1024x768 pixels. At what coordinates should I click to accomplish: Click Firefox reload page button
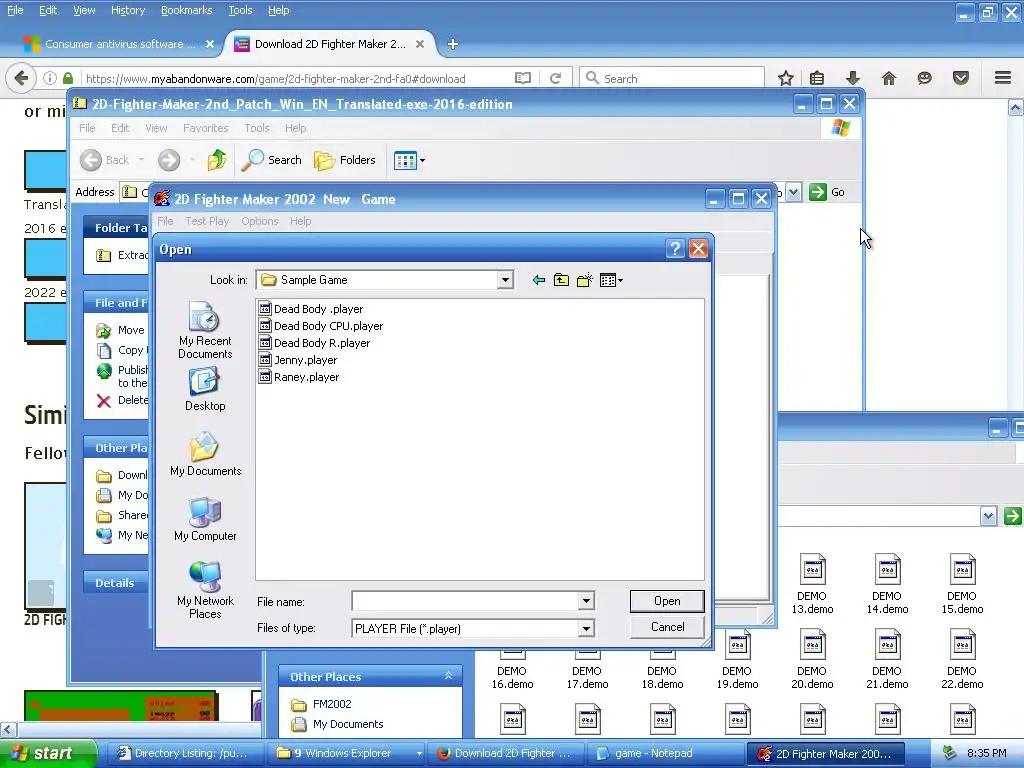(x=556, y=78)
